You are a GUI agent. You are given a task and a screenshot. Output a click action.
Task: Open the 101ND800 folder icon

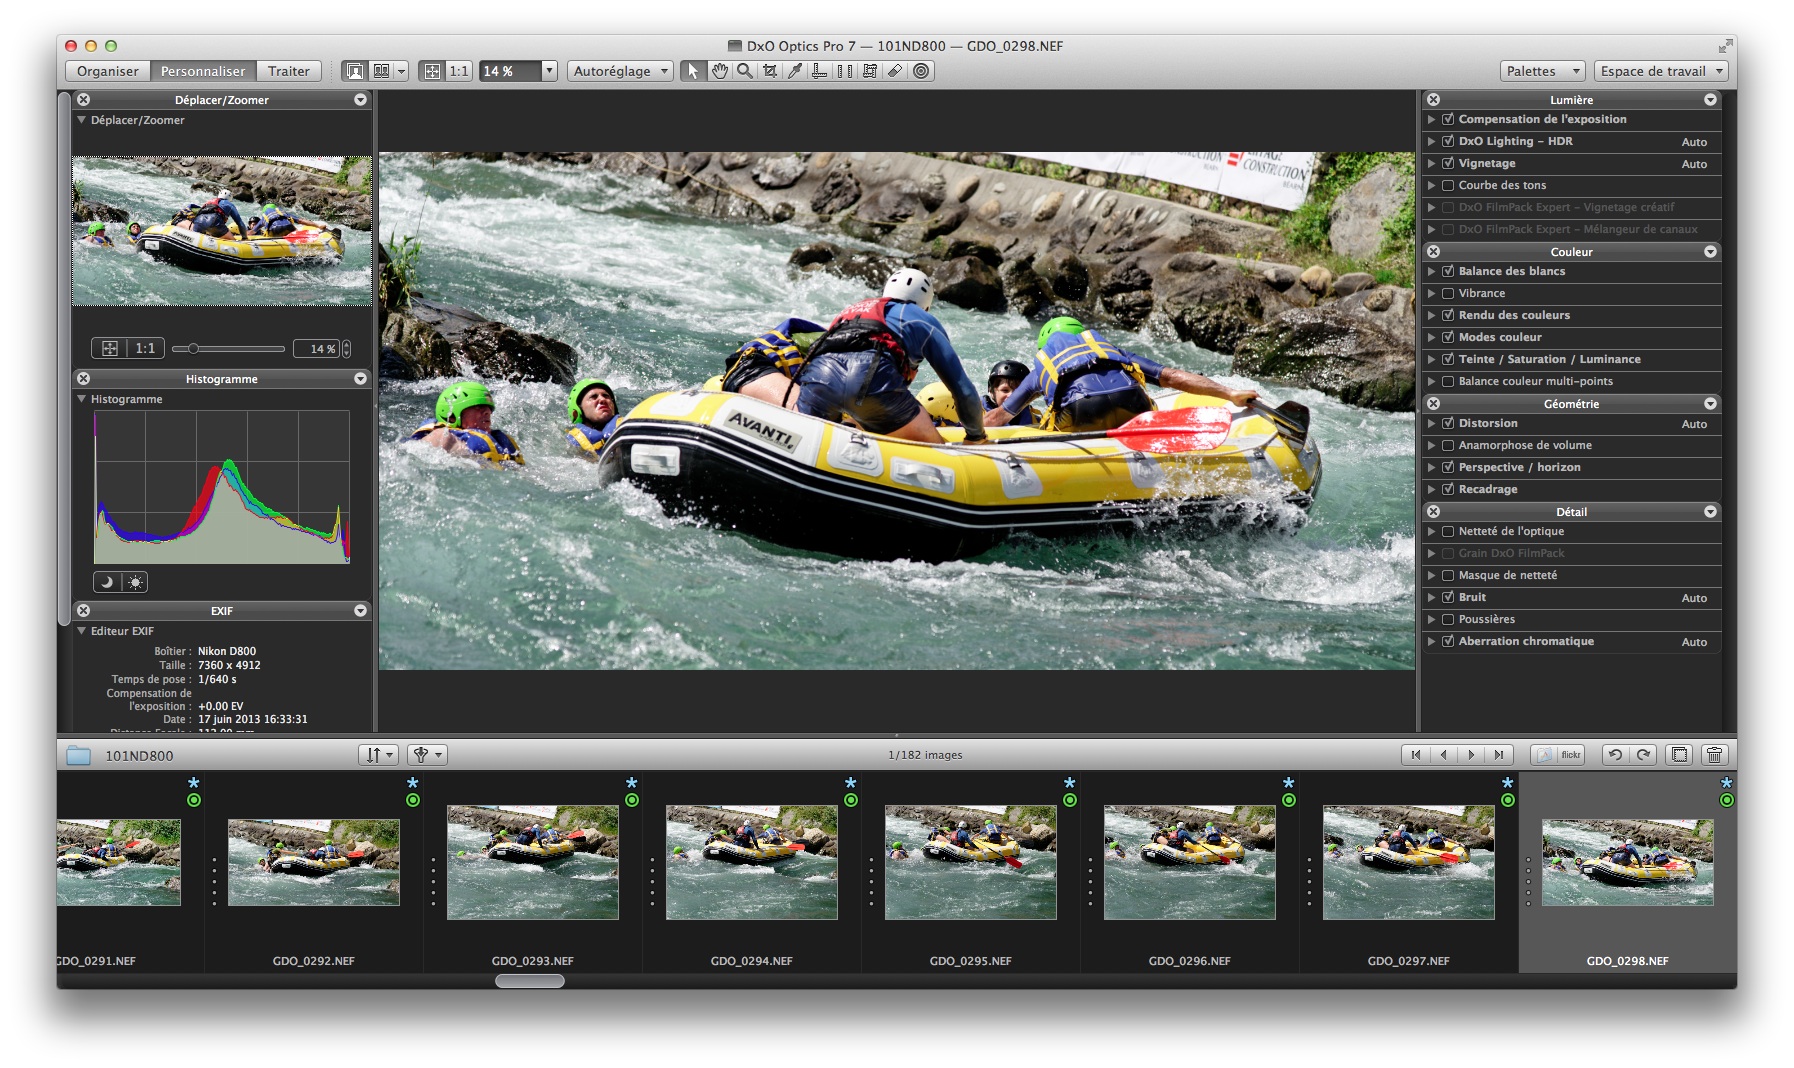(79, 755)
